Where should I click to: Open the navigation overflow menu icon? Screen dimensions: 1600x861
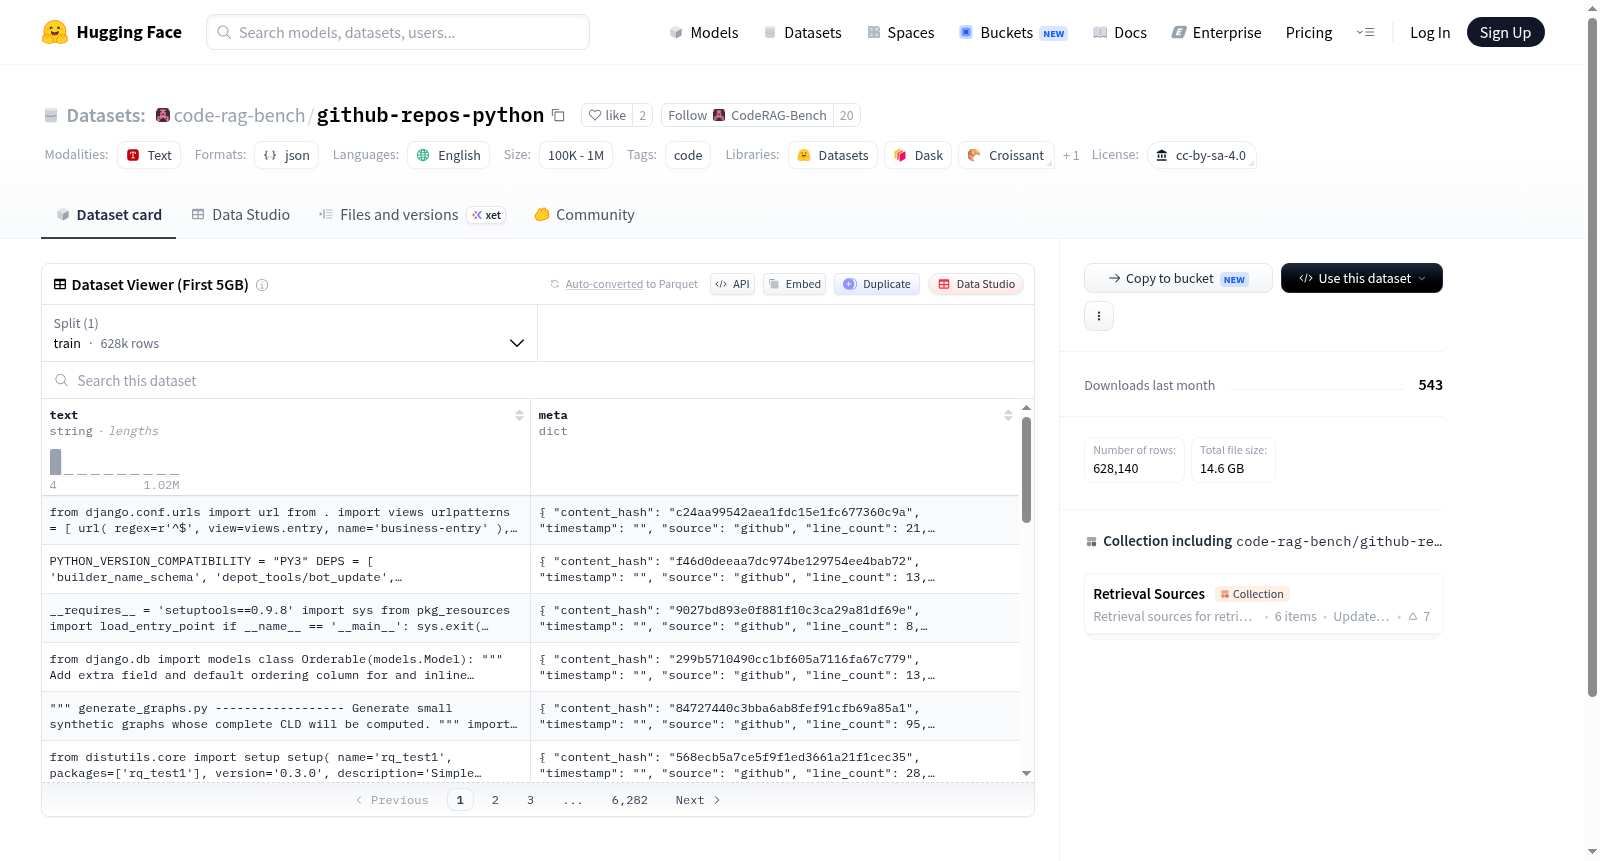pos(1365,32)
